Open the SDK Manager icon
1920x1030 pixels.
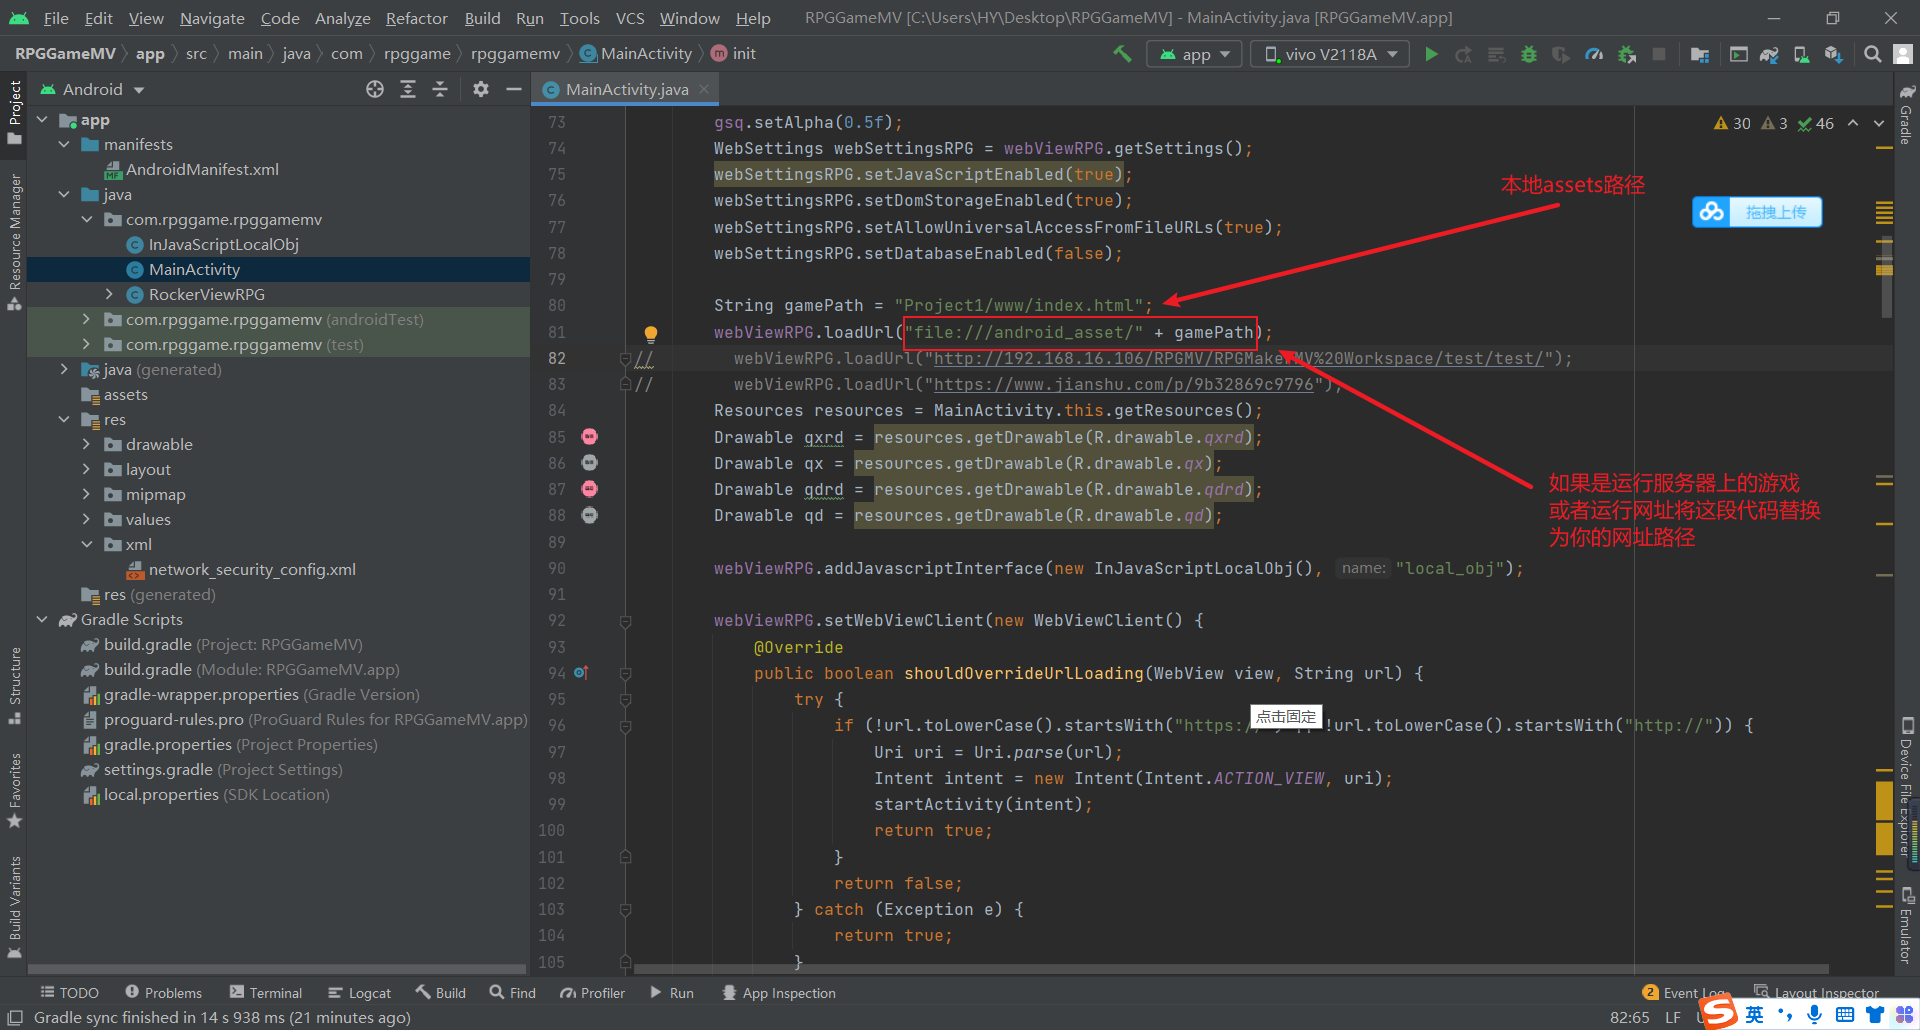click(1833, 54)
